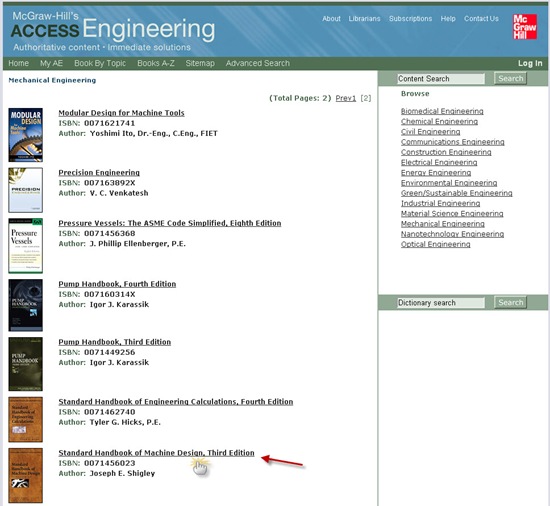
Task: Open Precision Engineering book title
Action: tap(99, 173)
